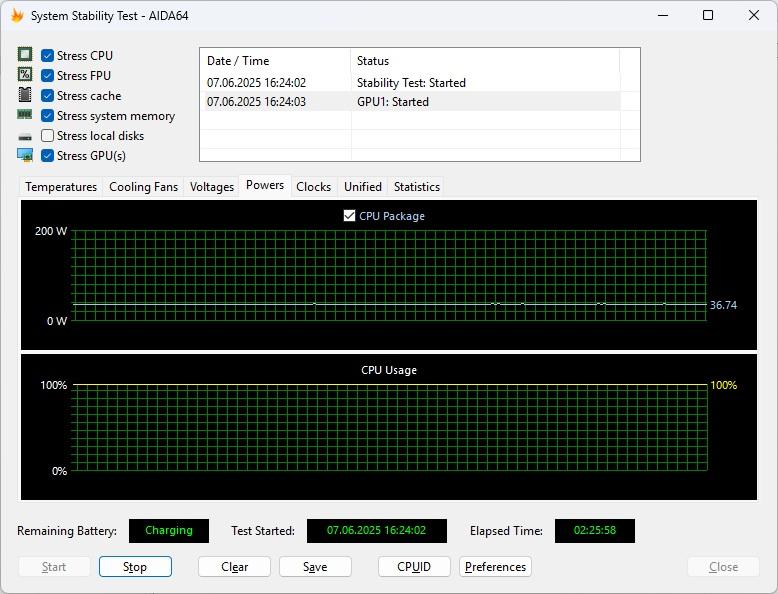Select the Powers tab
Viewport: 778px width, 594px height.
[x=265, y=186]
